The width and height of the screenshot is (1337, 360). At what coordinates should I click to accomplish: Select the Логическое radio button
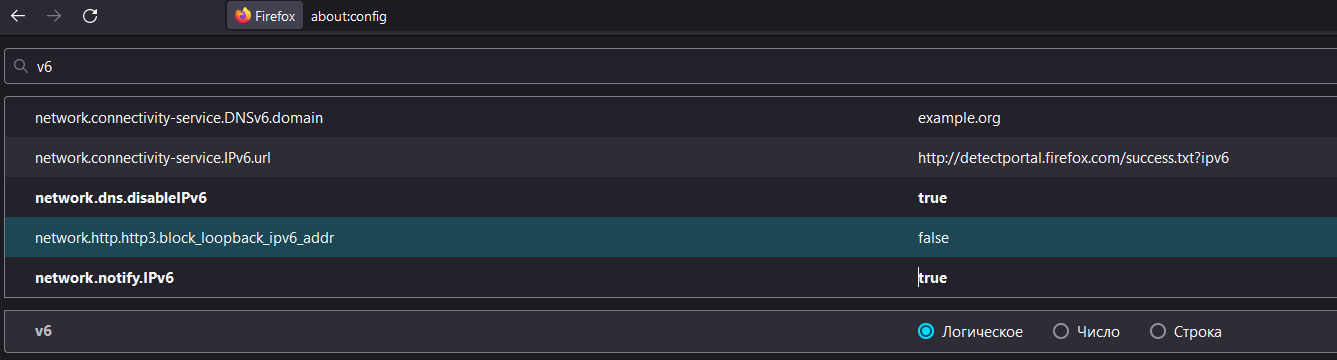coord(926,331)
